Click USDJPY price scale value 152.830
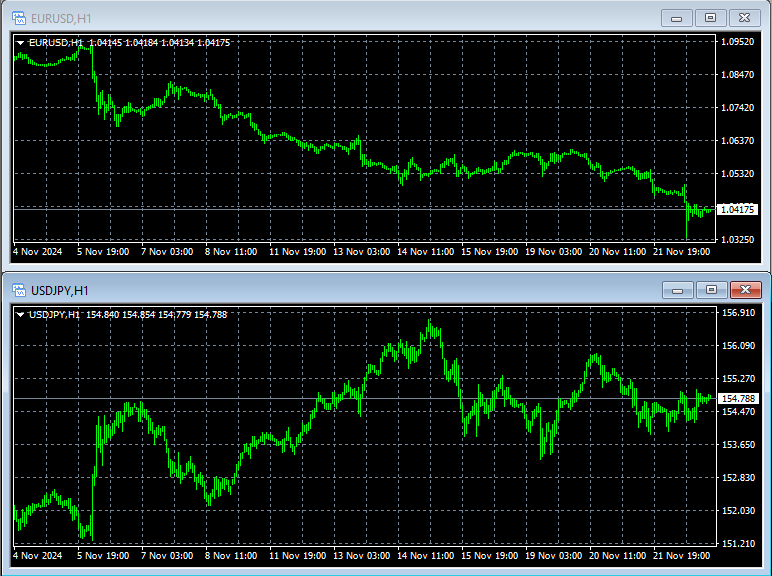The image size is (772, 576). 738,478
